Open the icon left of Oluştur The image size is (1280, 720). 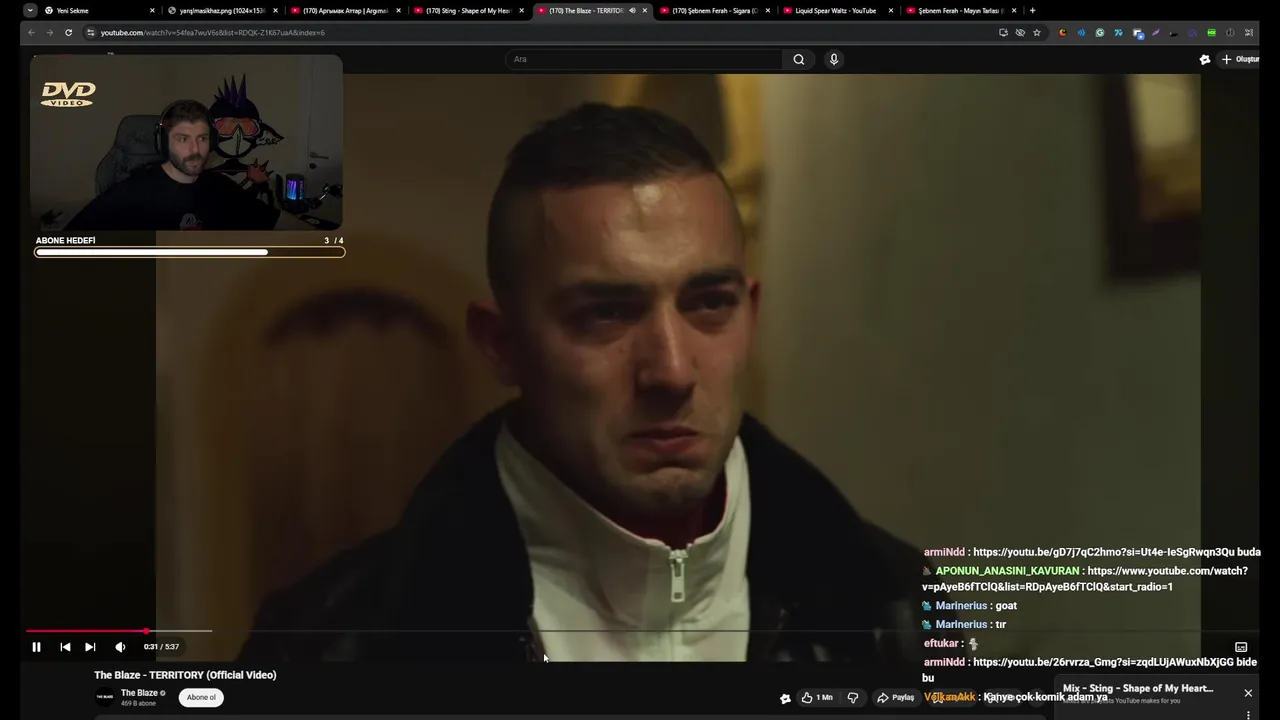(1205, 59)
